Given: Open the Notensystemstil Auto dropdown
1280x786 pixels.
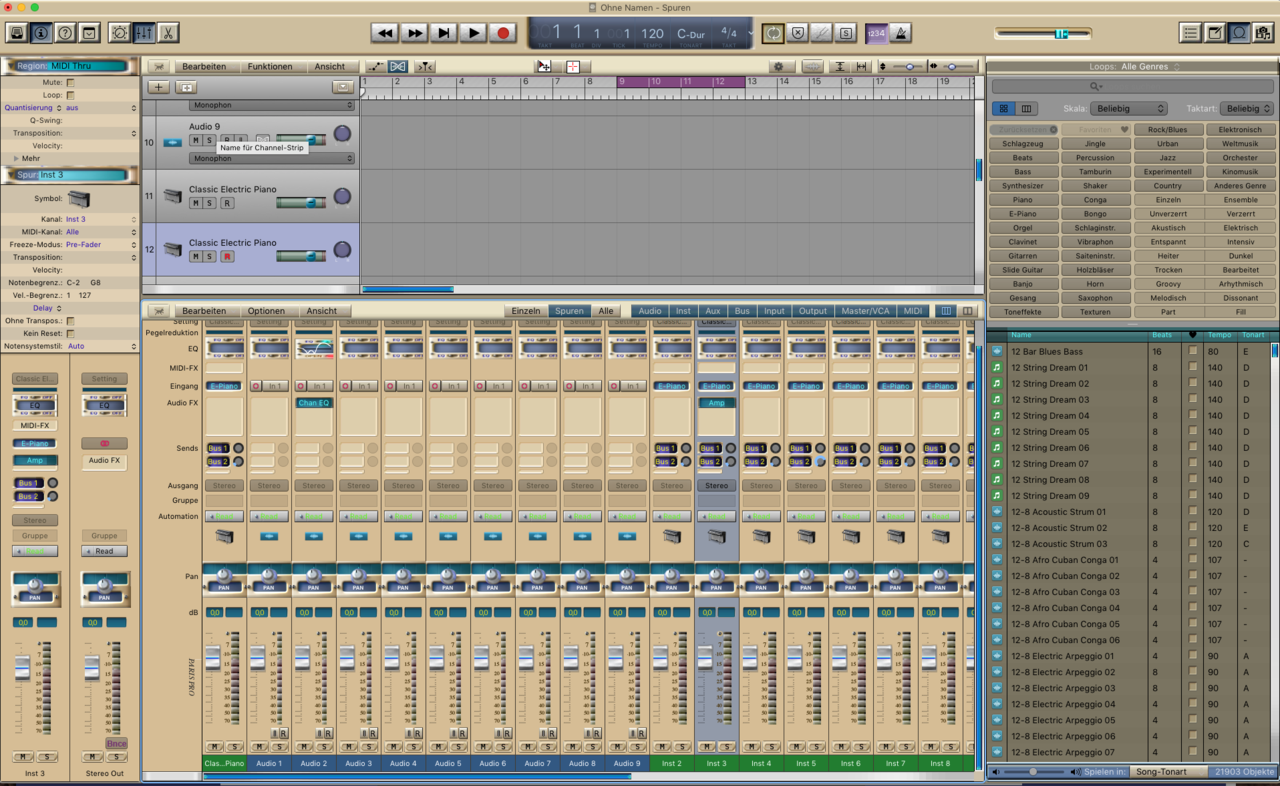Looking at the screenshot, I should (x=100, y=346).
